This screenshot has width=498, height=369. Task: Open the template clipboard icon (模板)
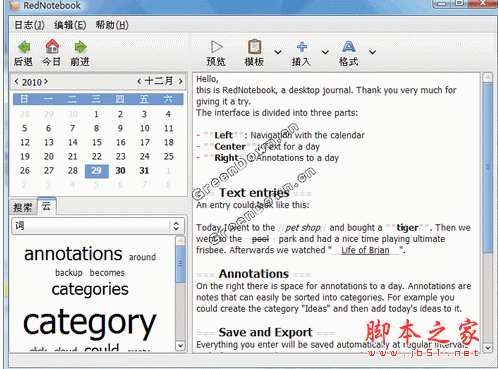[x=255, y=47]
